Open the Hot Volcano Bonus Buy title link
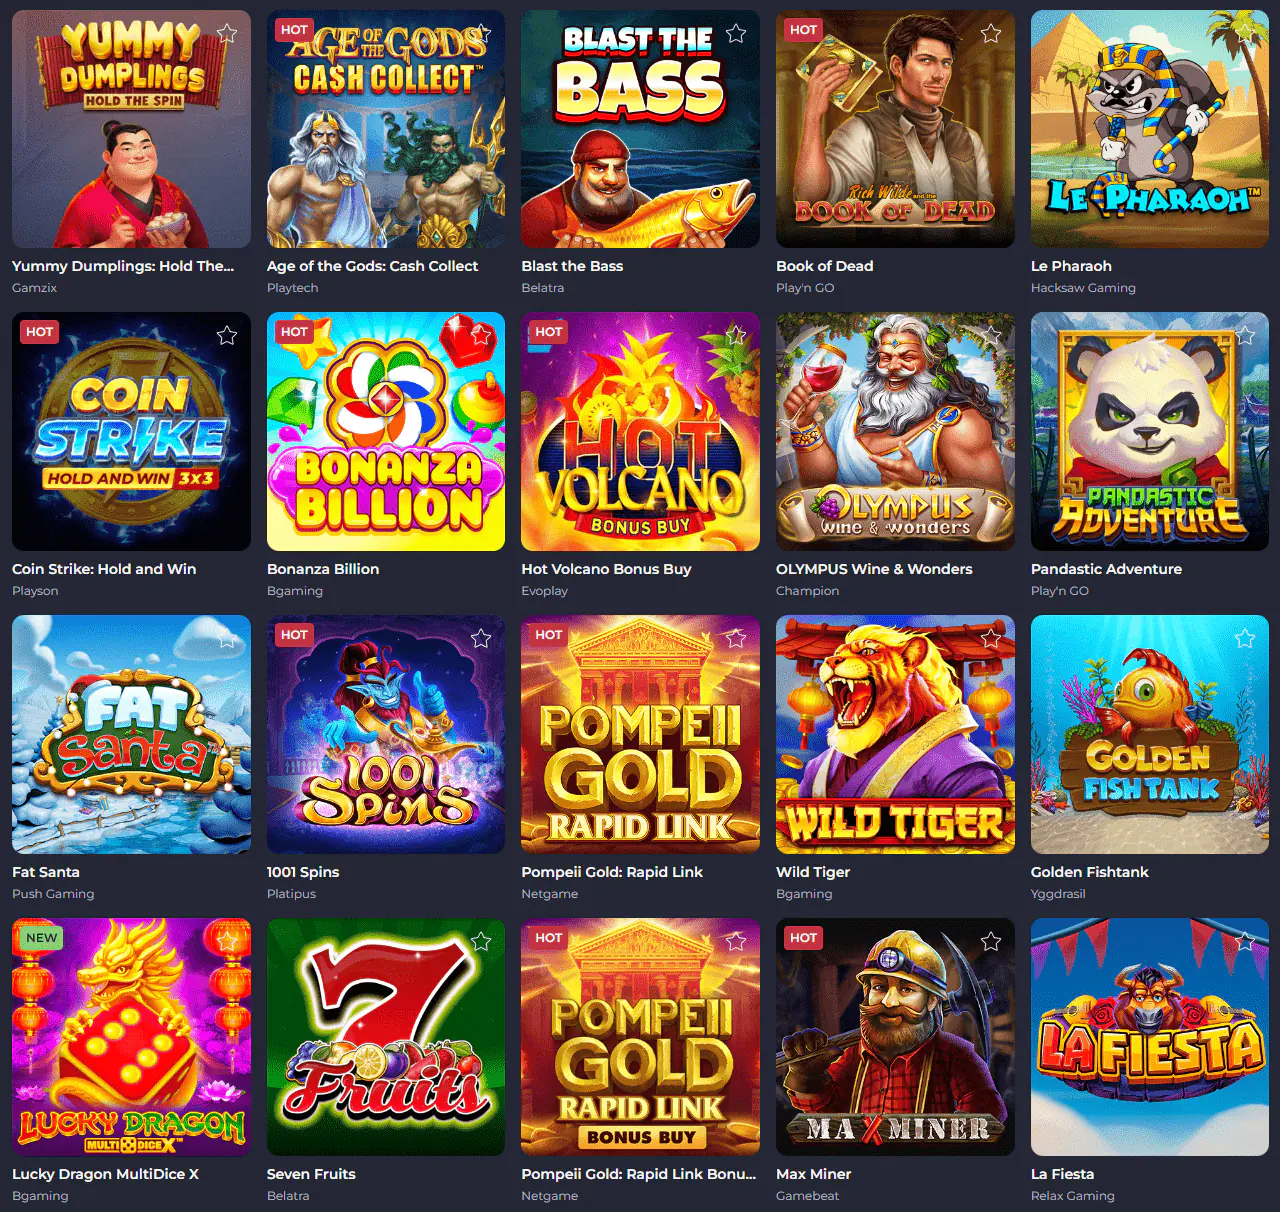 606,569
